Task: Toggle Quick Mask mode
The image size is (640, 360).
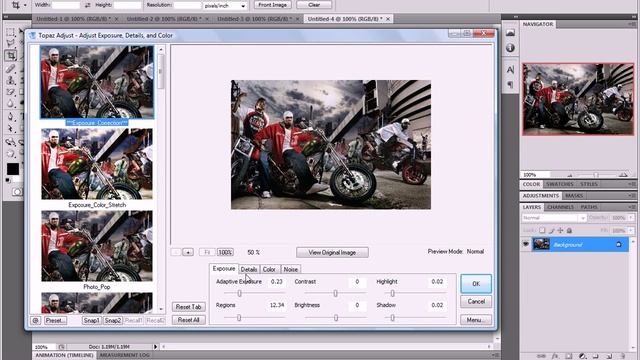Action: click(x=17, y=192)
